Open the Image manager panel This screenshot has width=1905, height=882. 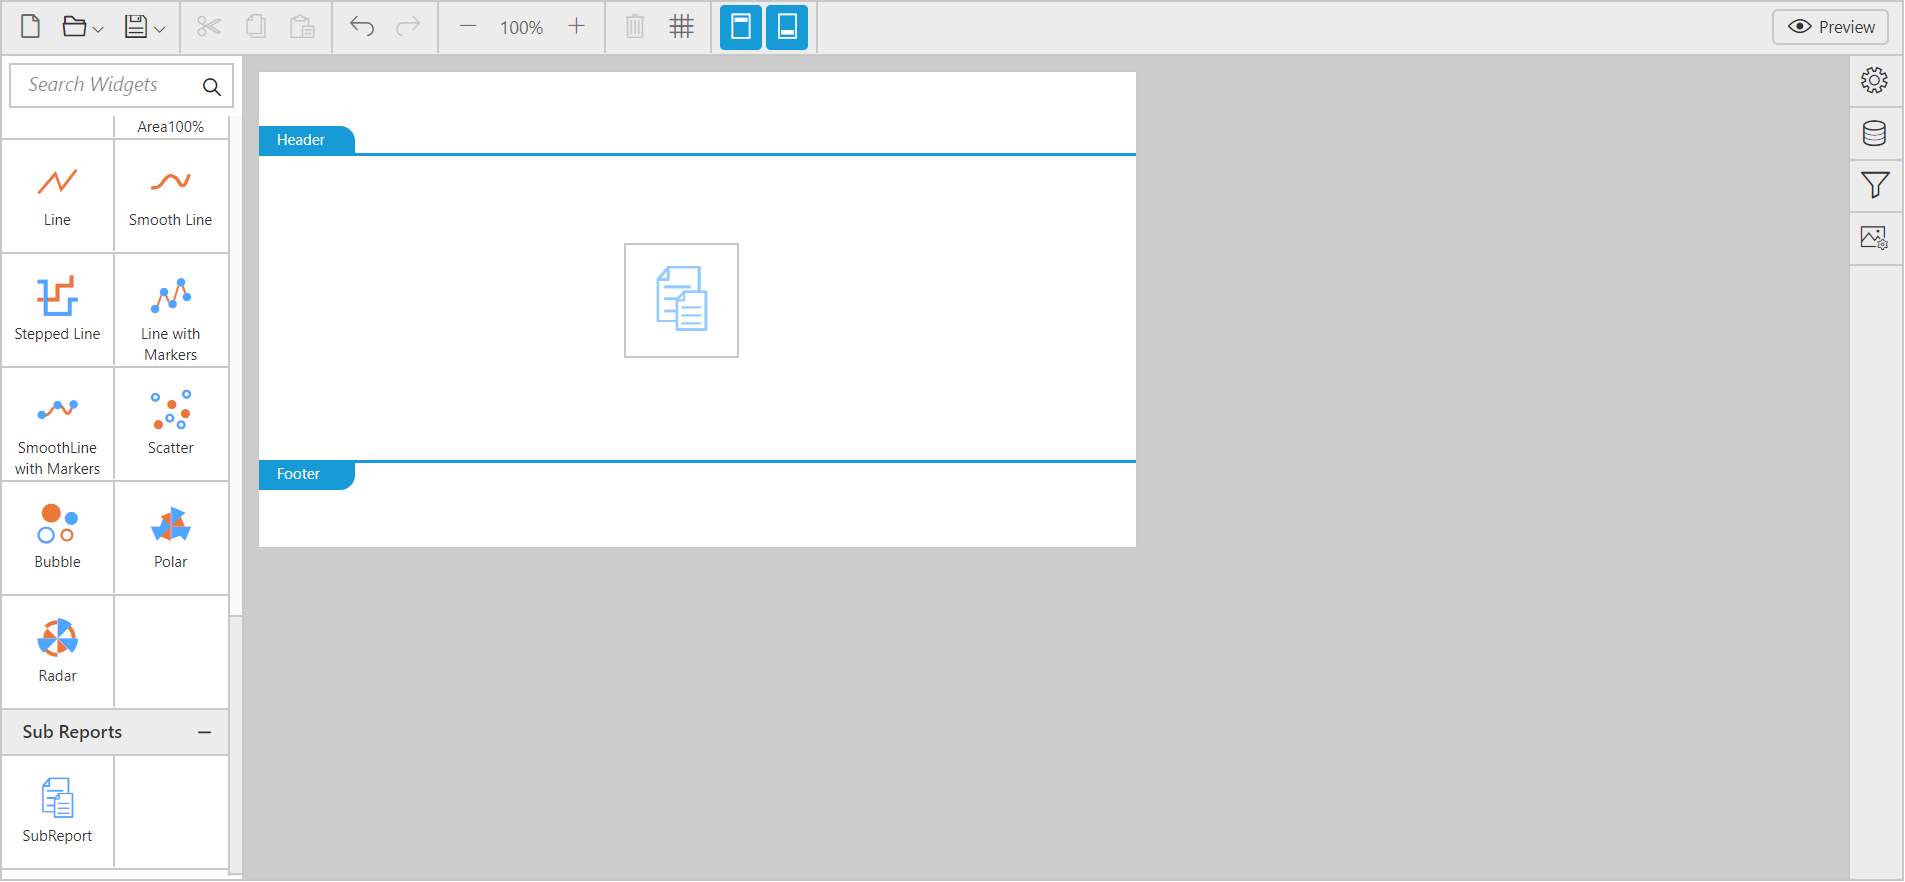1875,238
